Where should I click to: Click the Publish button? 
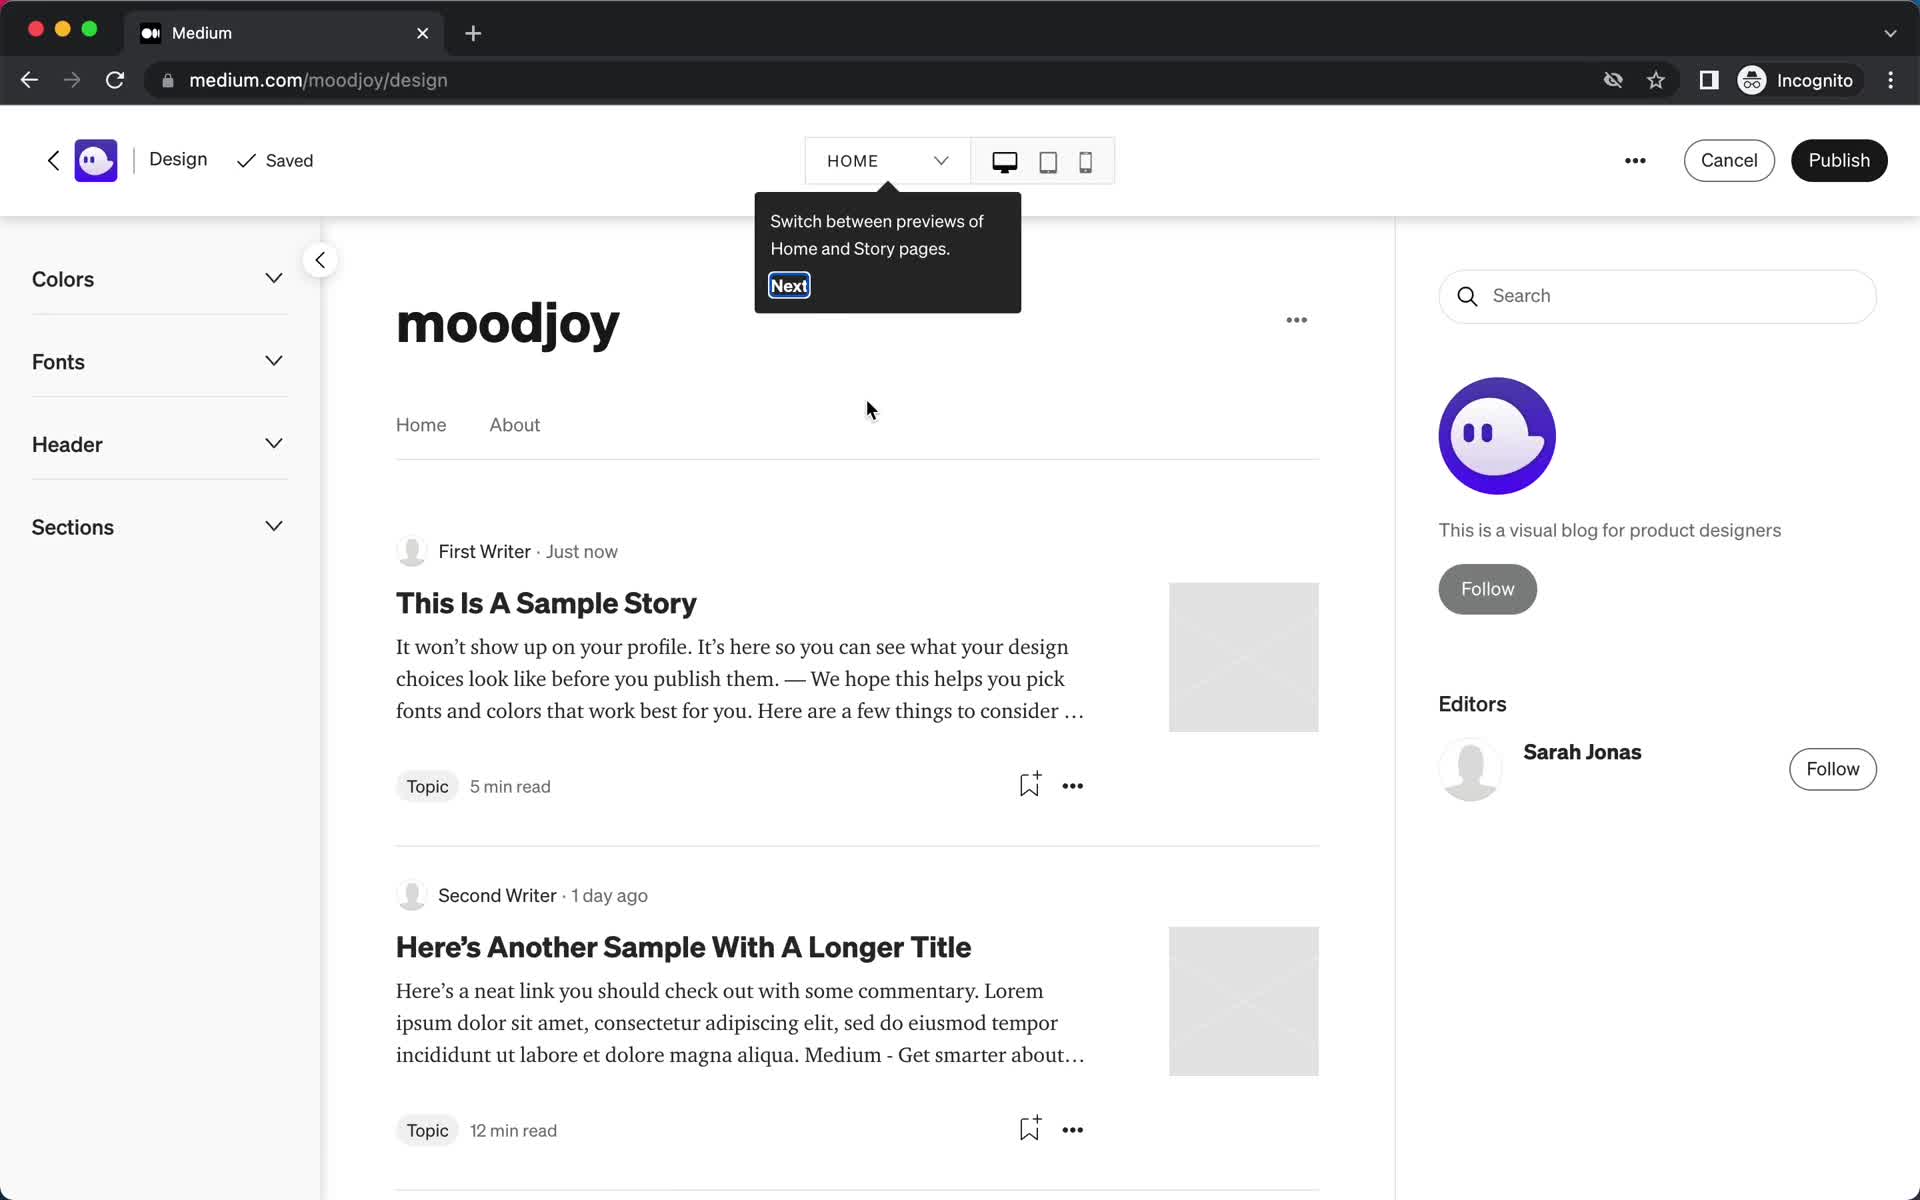pyautogui.click(x=1838, y=159)
